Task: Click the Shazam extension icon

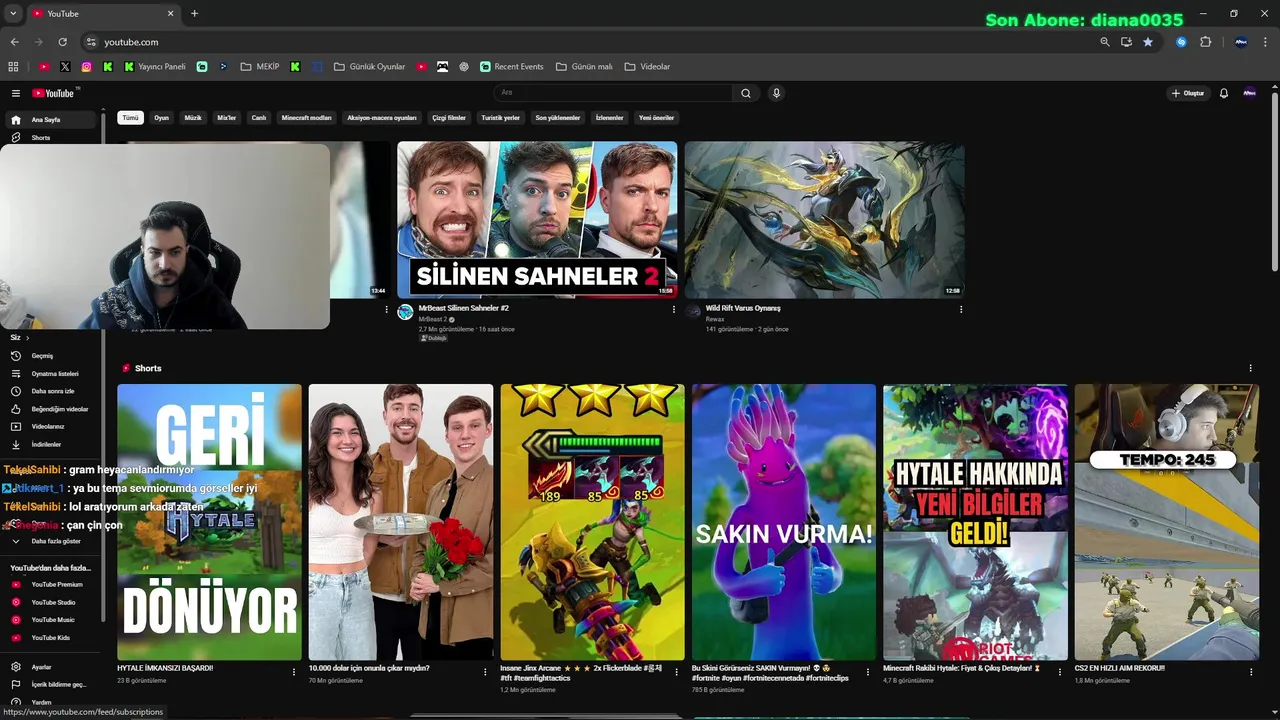Action: 1181,42
